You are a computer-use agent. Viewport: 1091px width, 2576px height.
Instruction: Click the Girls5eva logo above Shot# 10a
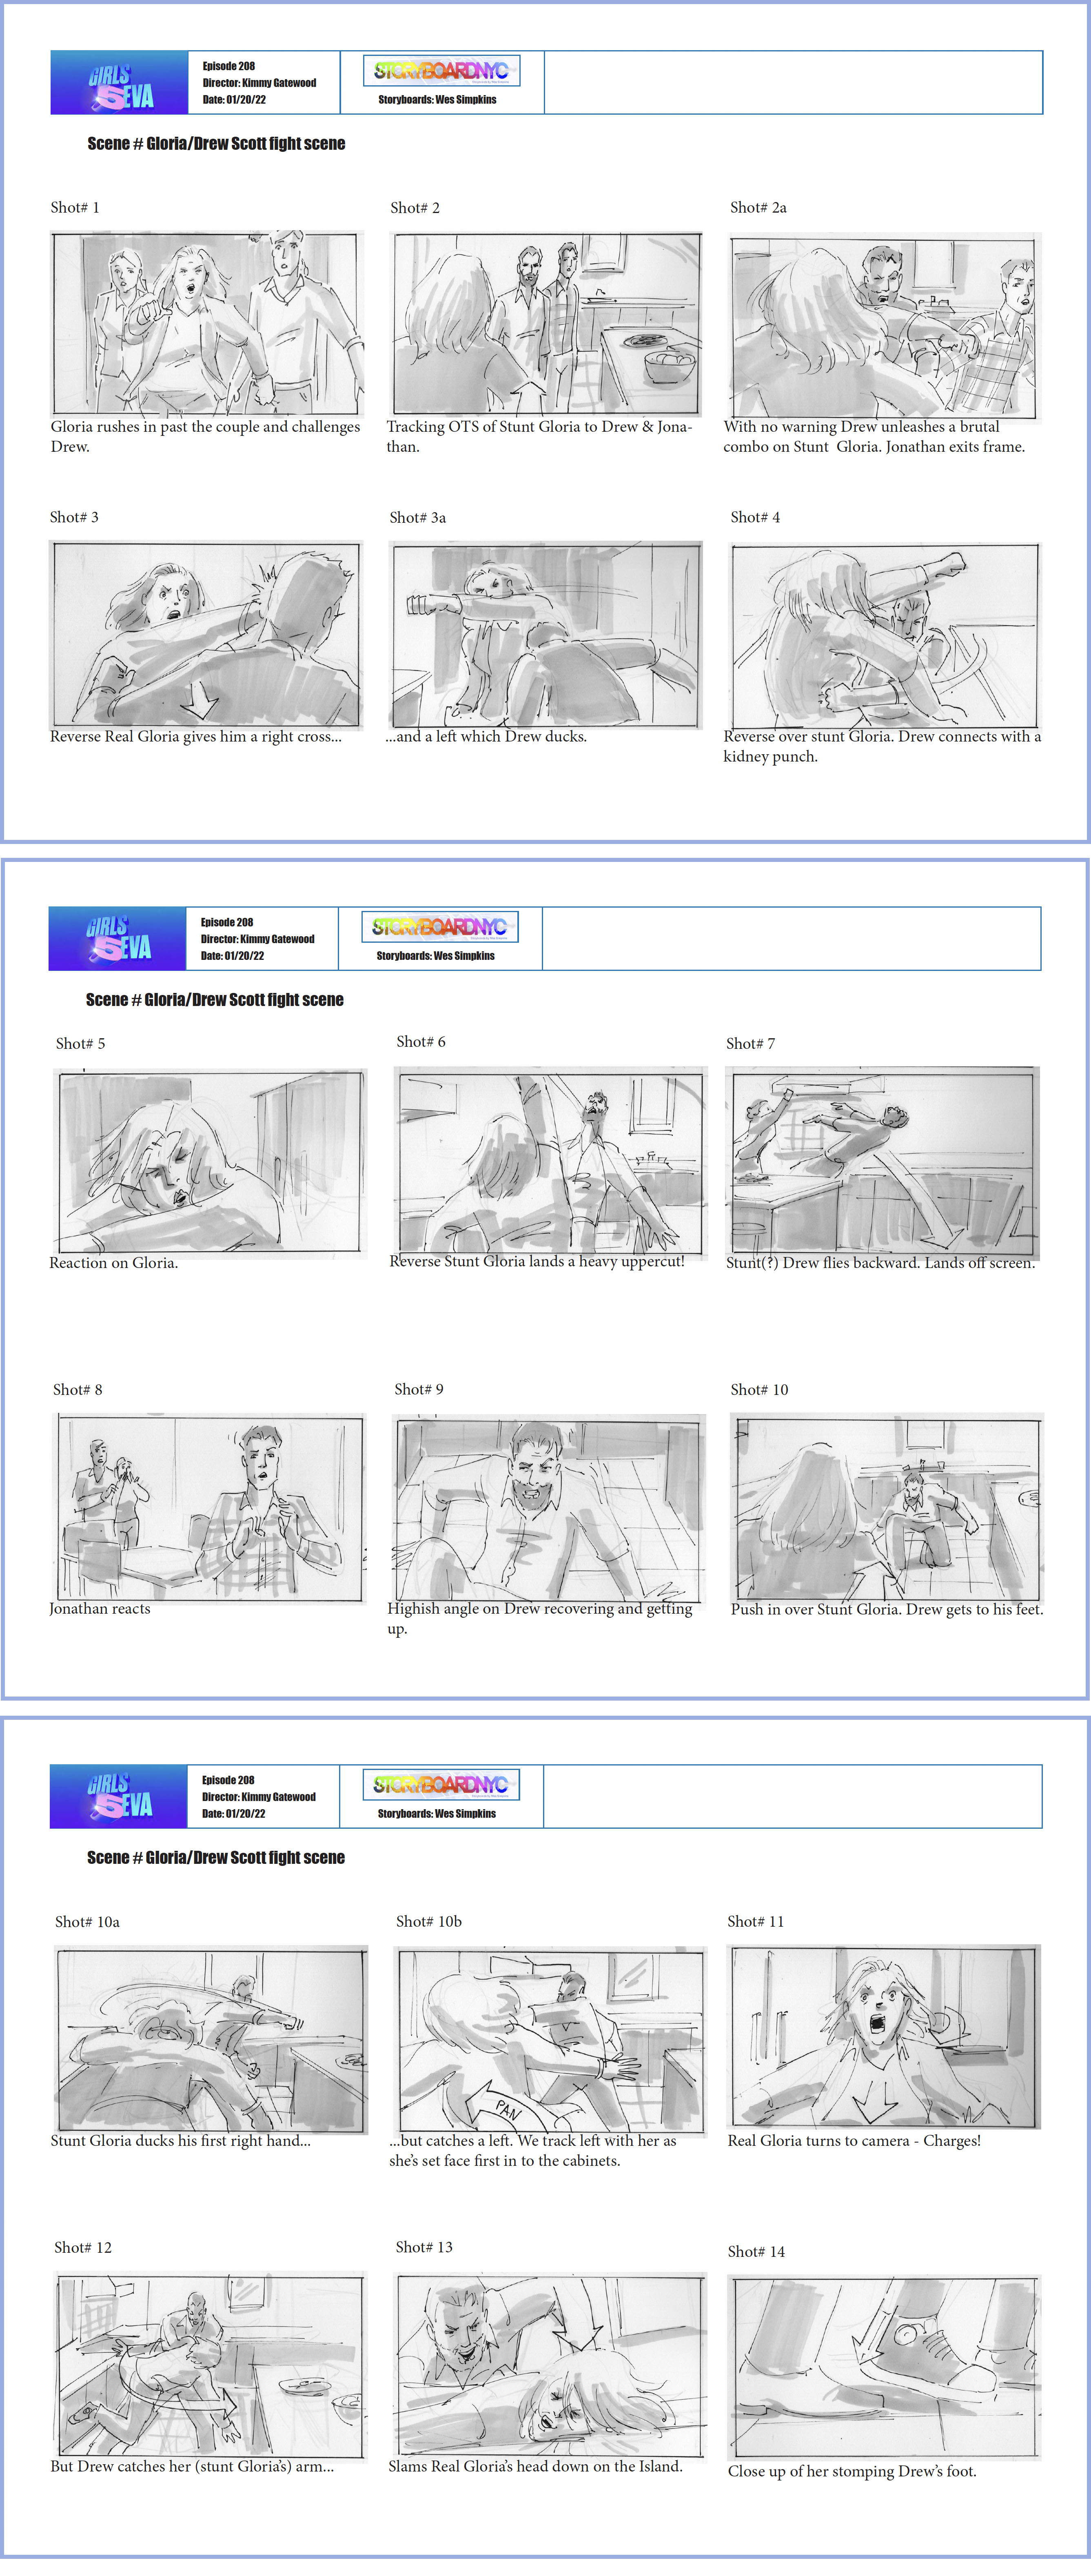118,1797
